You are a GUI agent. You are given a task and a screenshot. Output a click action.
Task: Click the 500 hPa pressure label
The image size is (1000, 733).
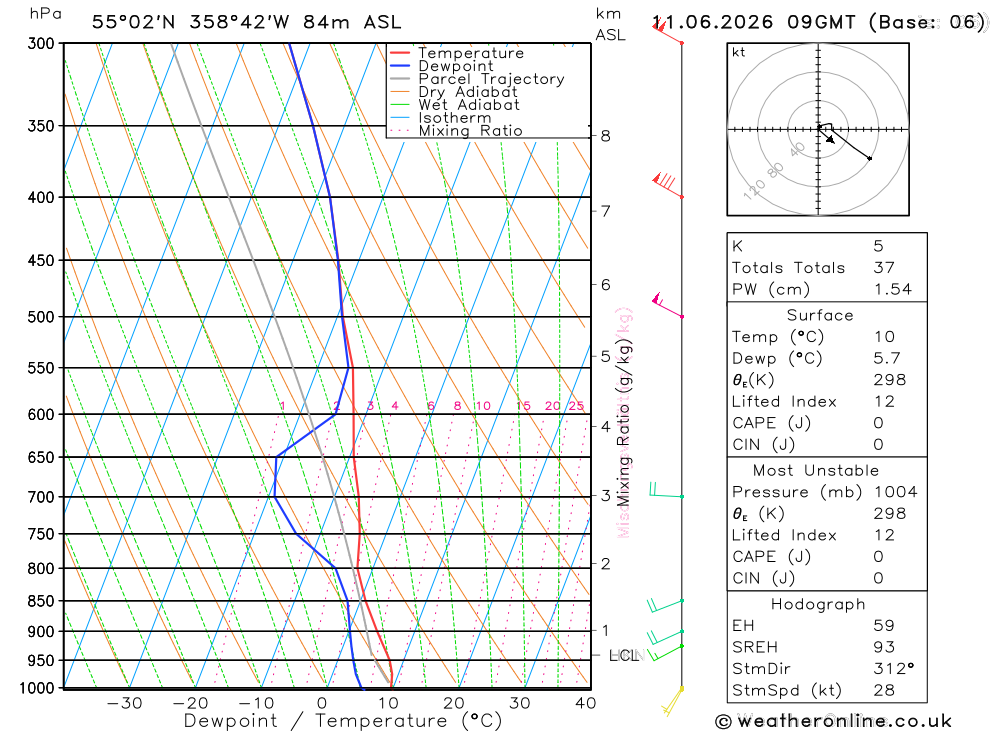(41, 317)
